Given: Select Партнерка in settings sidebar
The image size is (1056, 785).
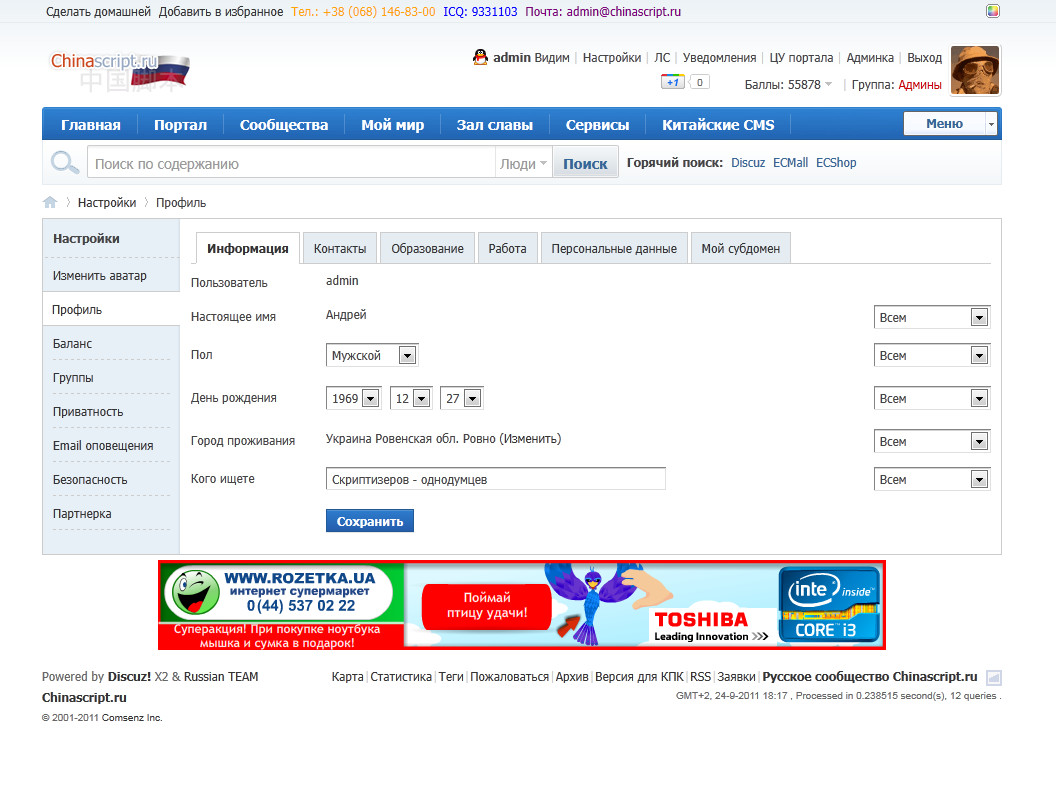Looking at the screenshot, I should tap(82, 514).
